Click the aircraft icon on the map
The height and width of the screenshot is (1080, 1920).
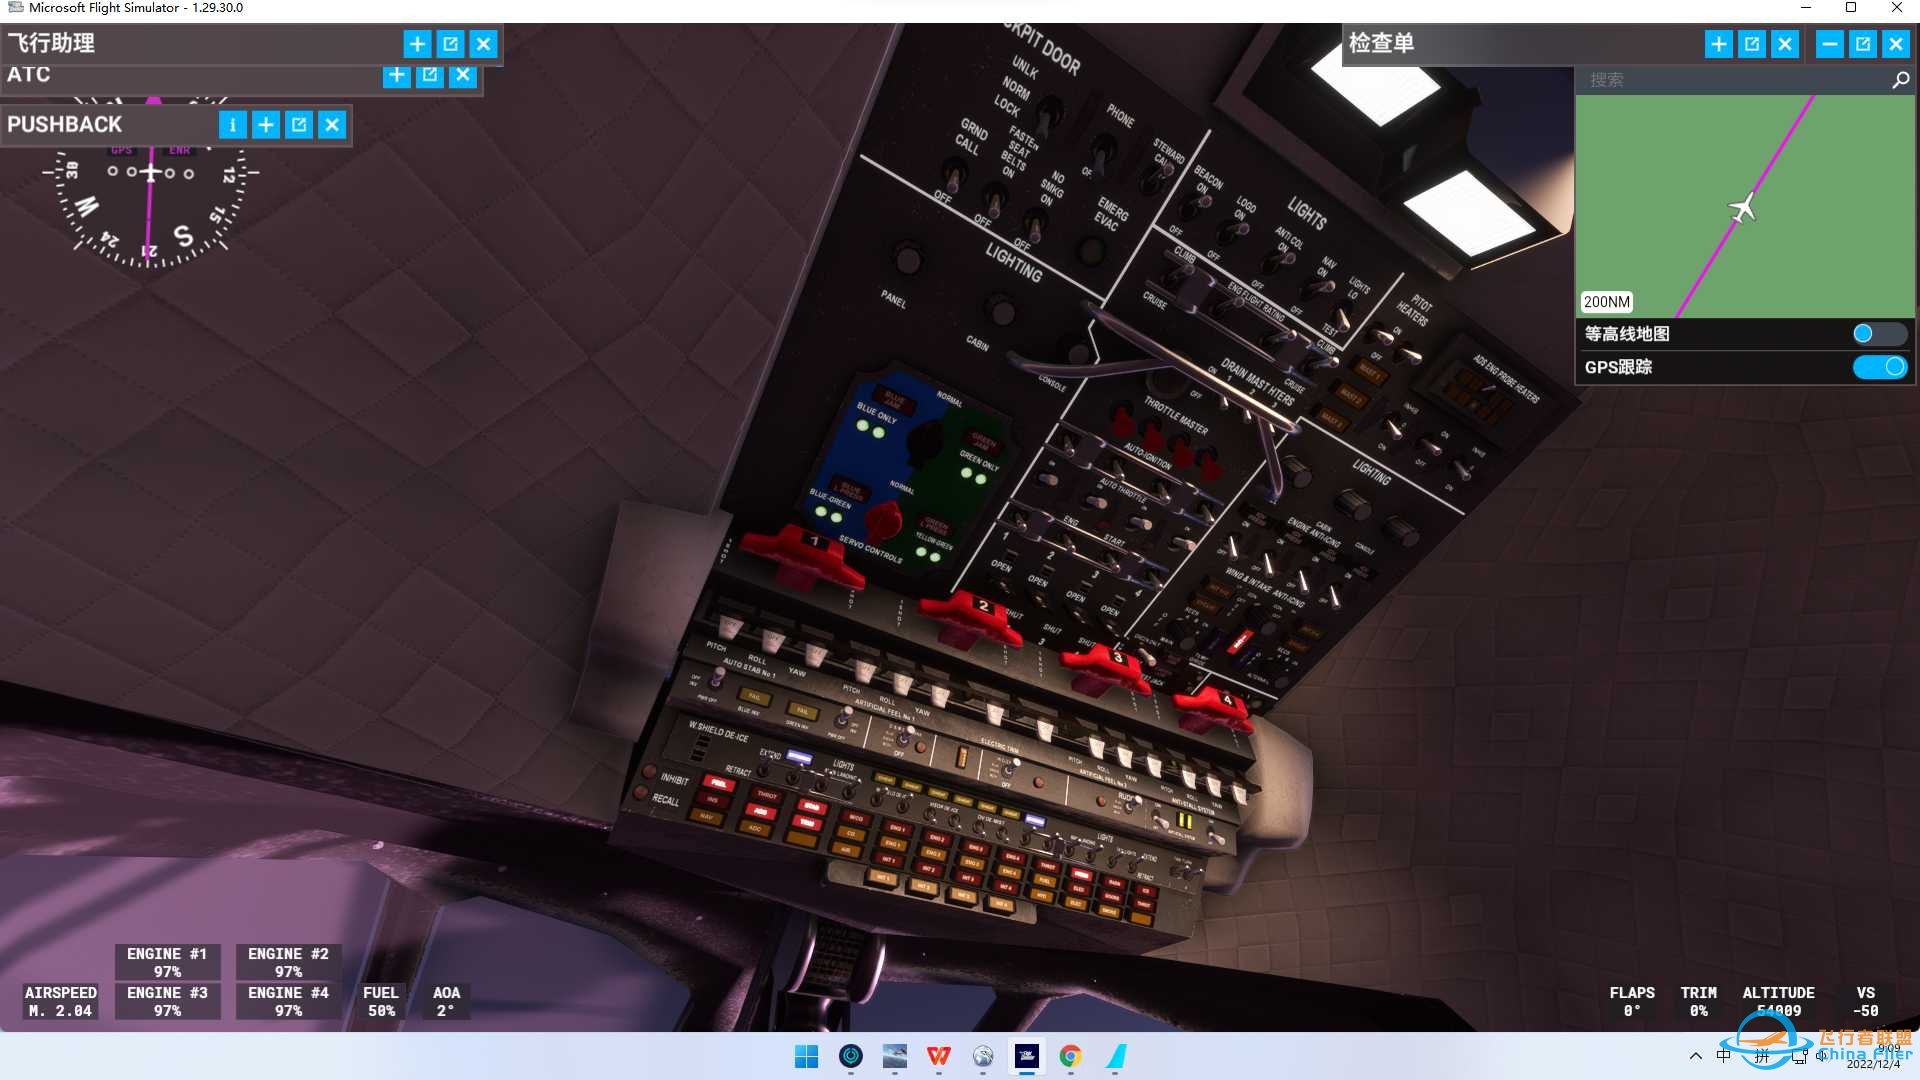1742,208
